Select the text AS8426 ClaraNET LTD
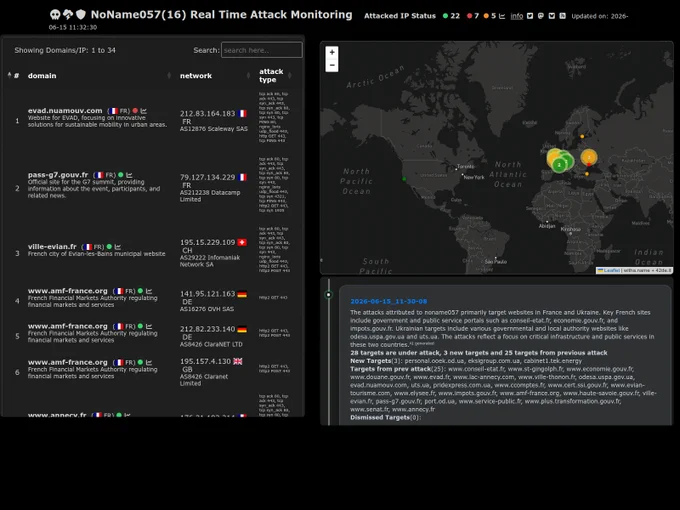Viewport: 680px width, 510px height. tap(211, 344)
